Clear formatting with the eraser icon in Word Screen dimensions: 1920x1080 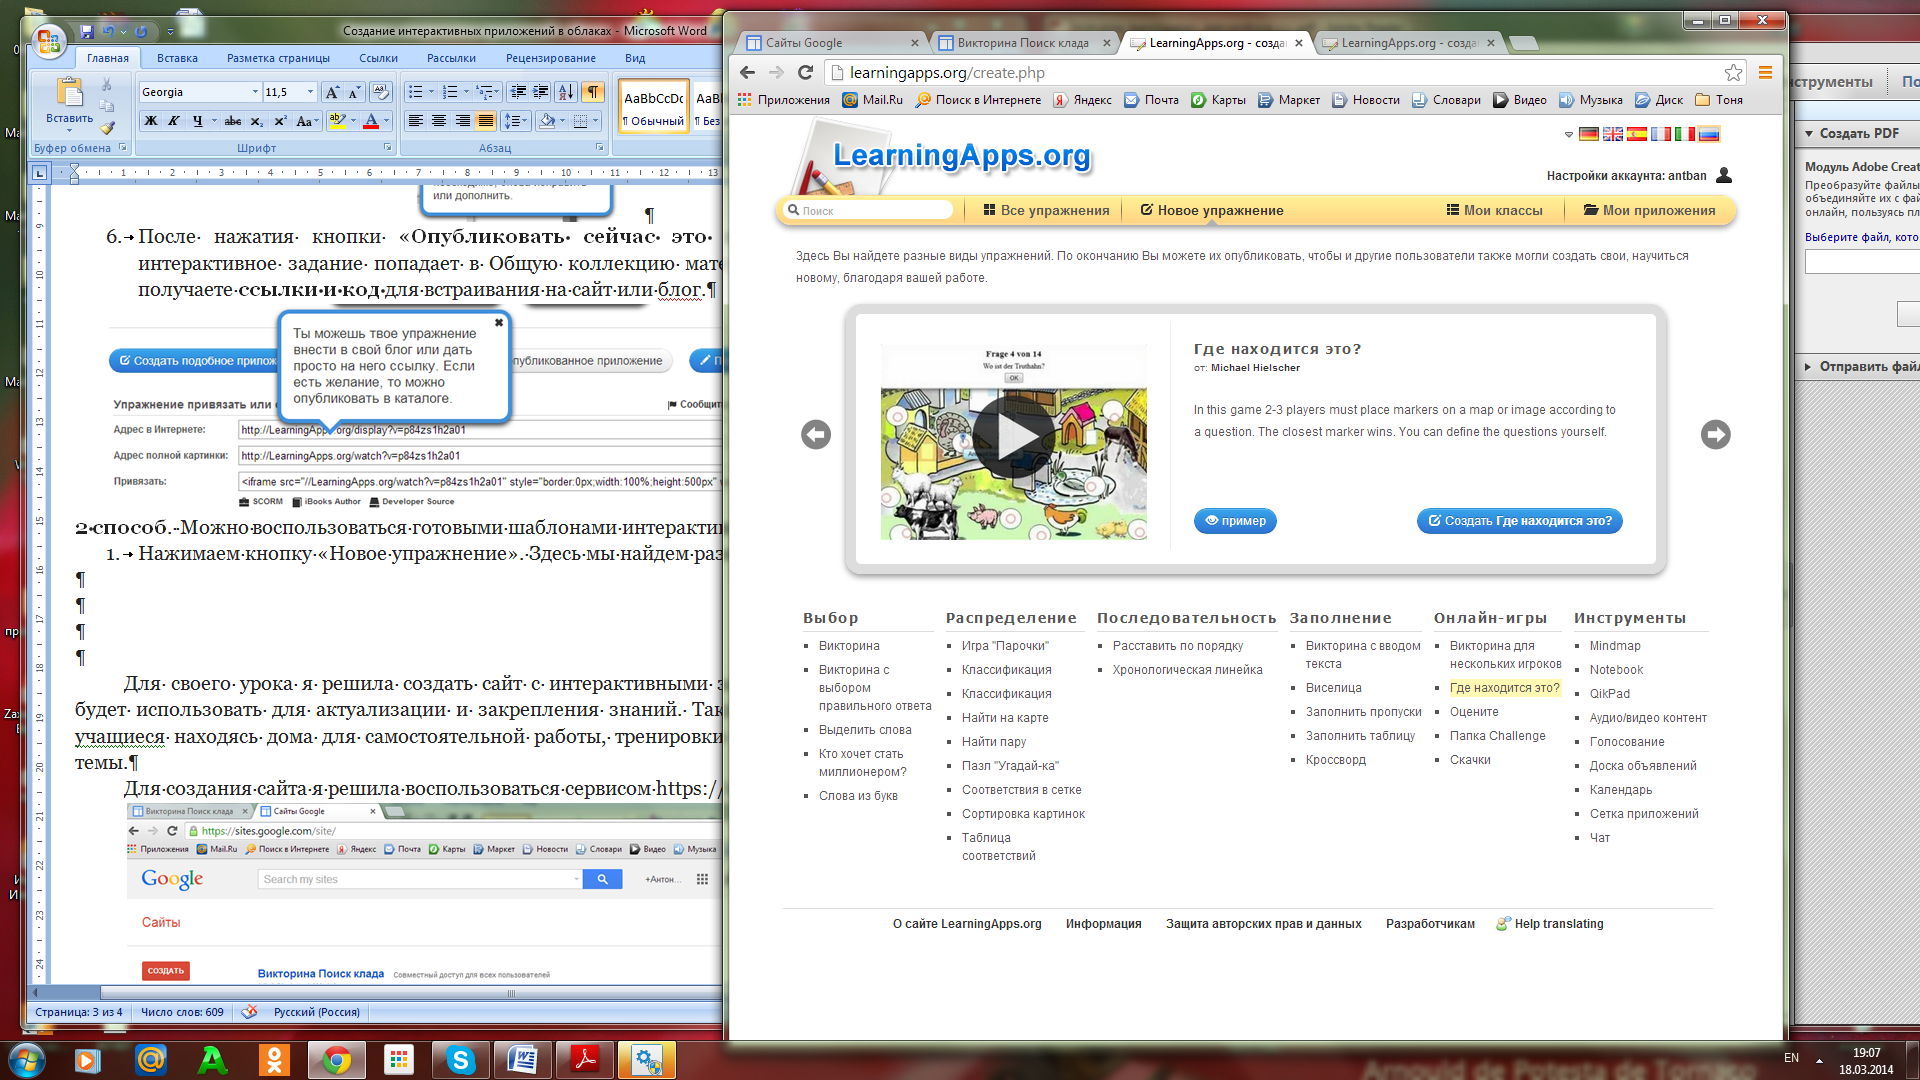380,92
